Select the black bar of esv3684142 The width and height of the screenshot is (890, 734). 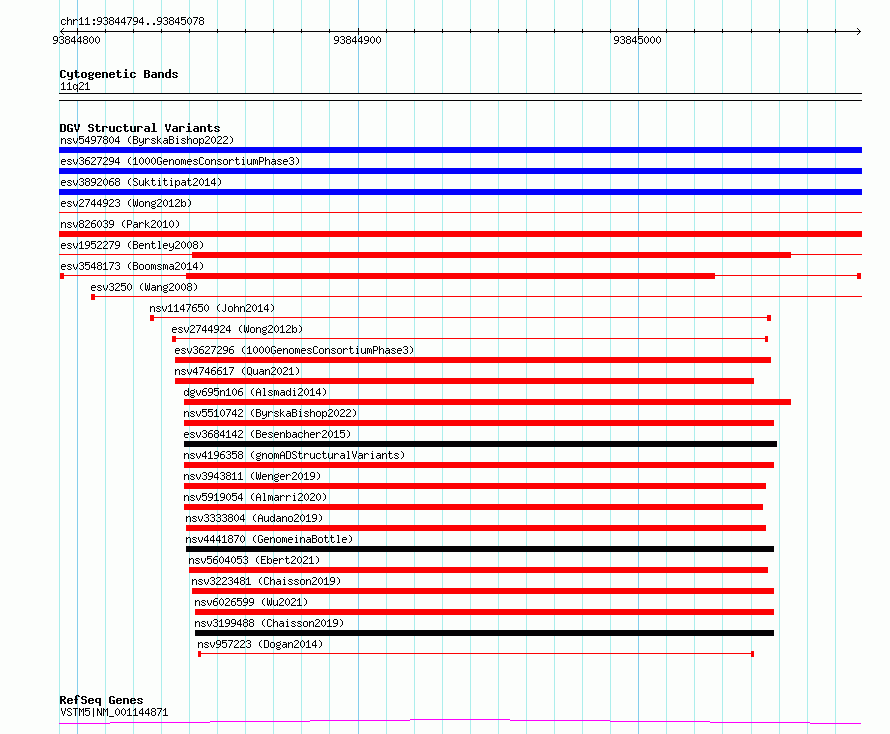(x=480, y=444)
